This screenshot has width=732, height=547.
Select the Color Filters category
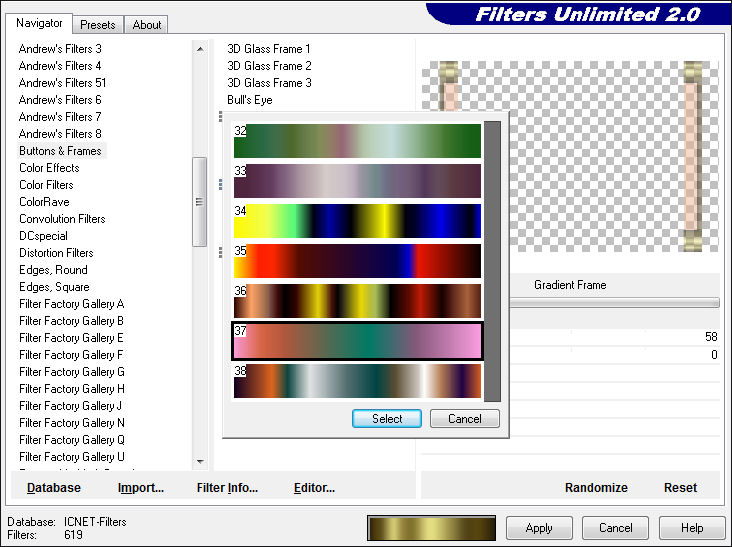(46, 185)
